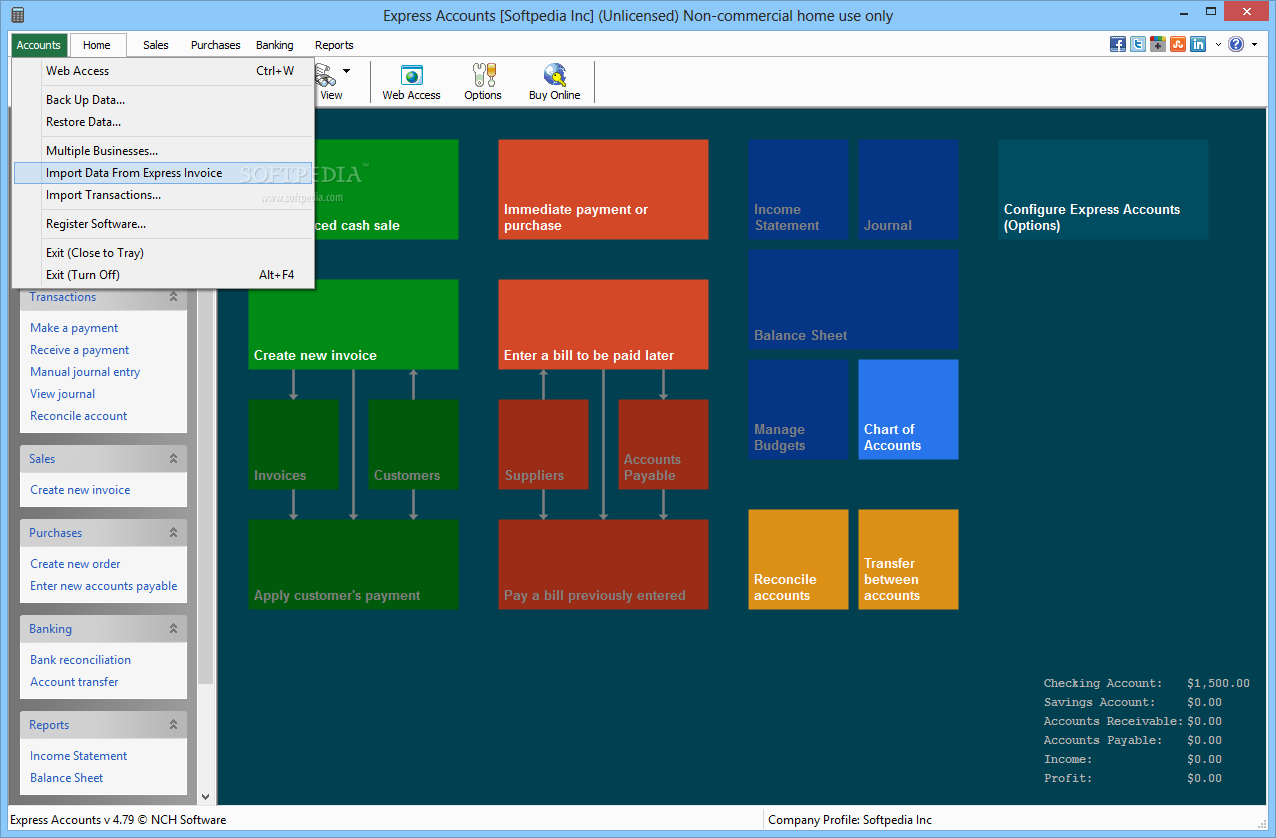
Task: Open the Manage Budgets tile
Action: tap(798, 409)
